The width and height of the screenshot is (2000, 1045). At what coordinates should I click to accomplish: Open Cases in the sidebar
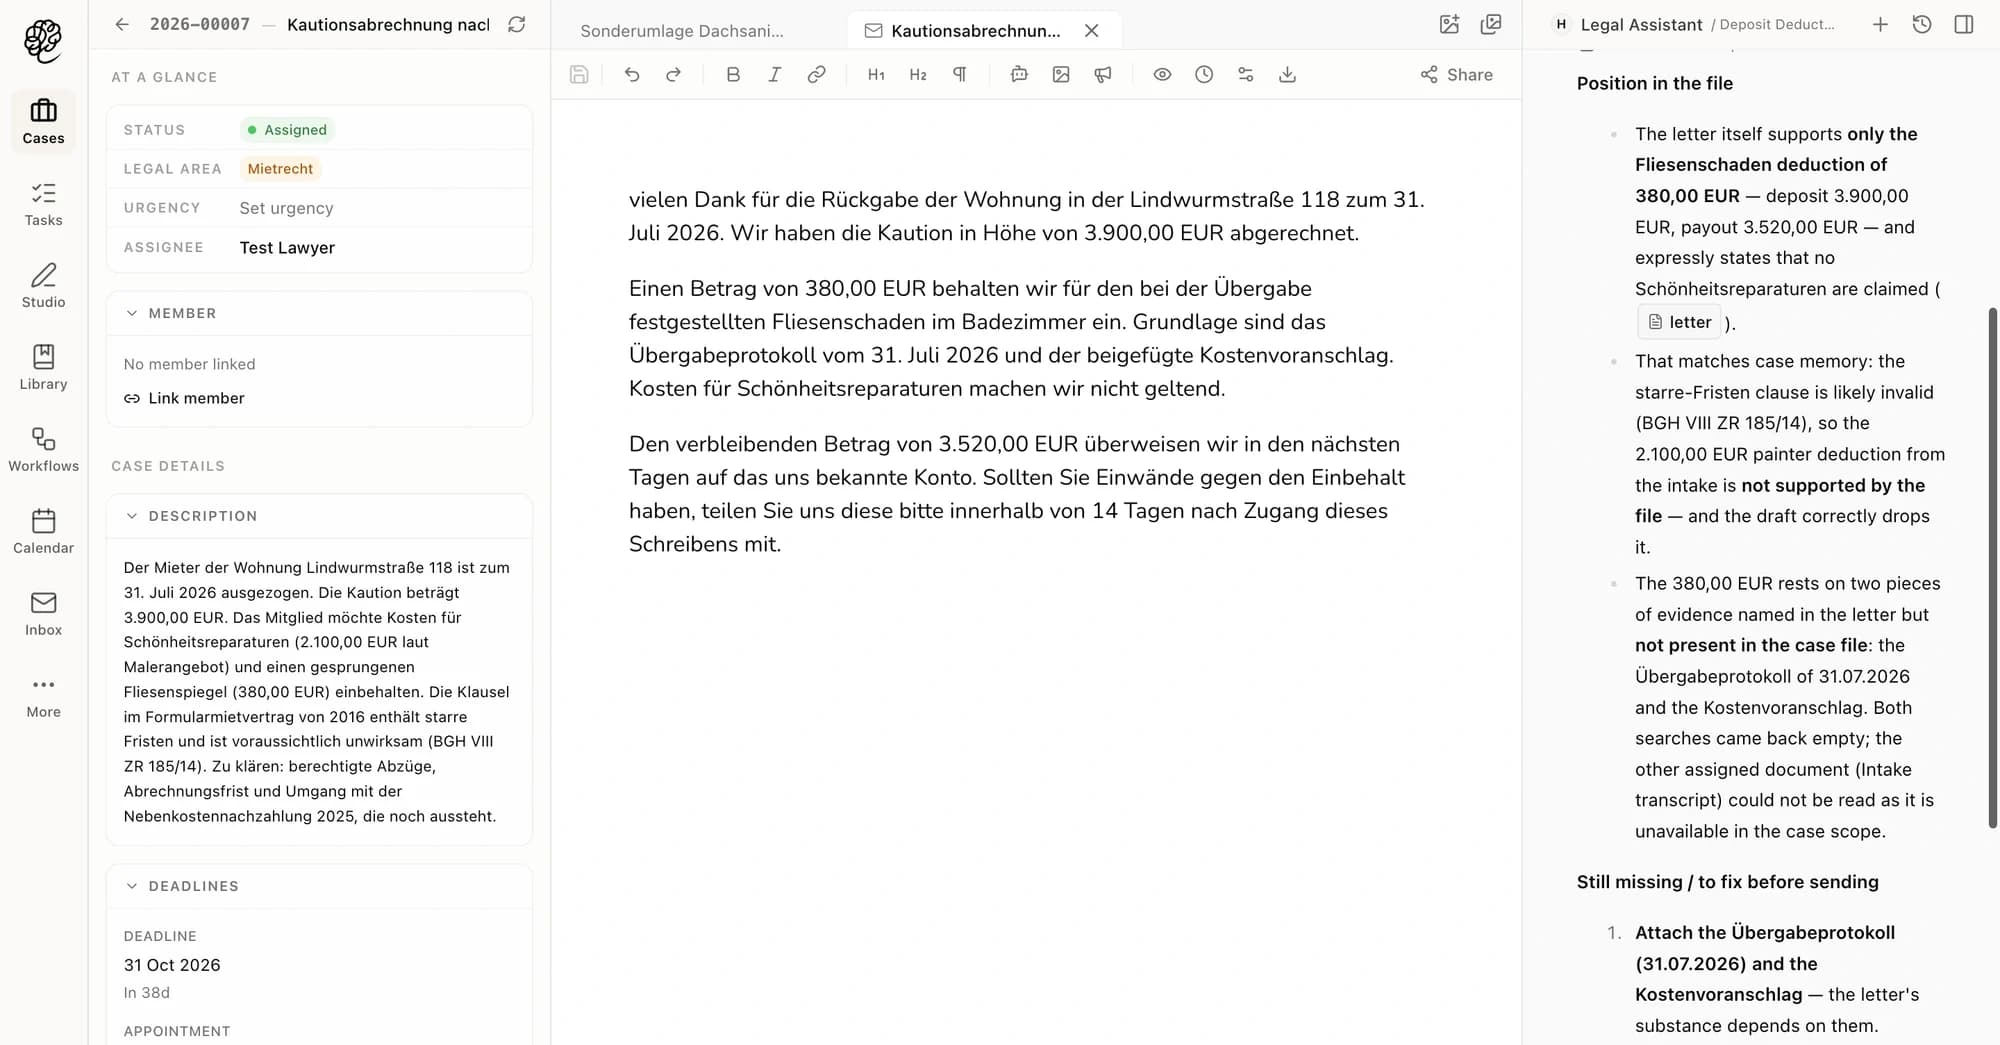(x=43, y=121)
